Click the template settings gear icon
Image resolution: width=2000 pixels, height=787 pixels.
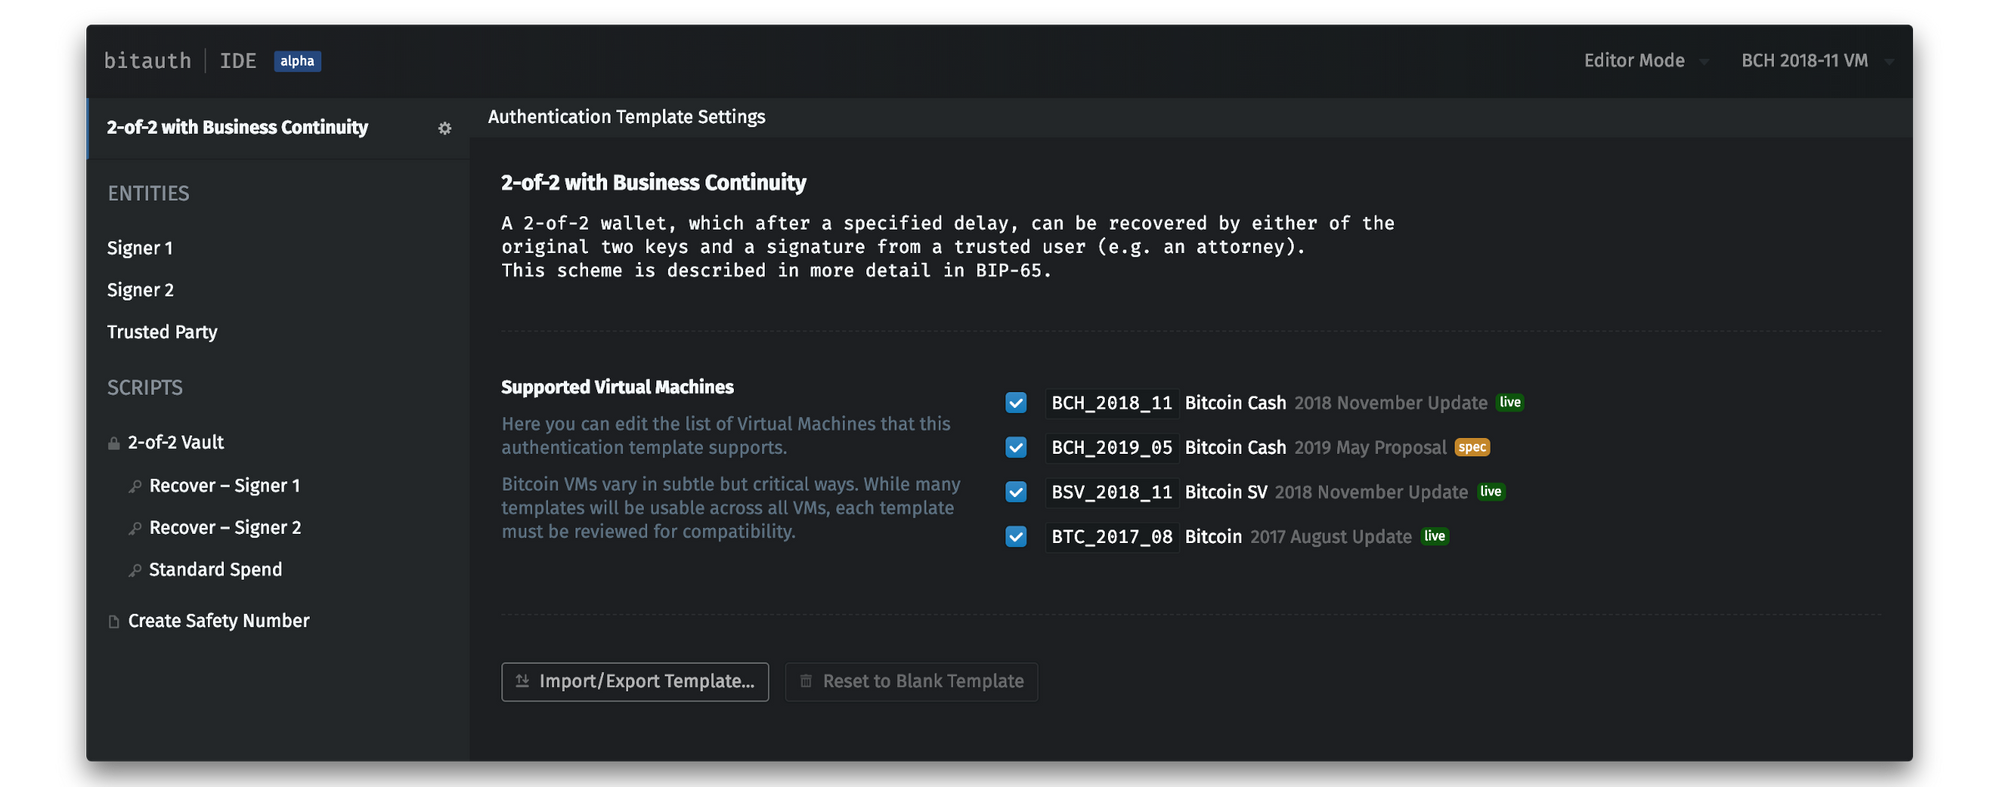click(445, 128)
